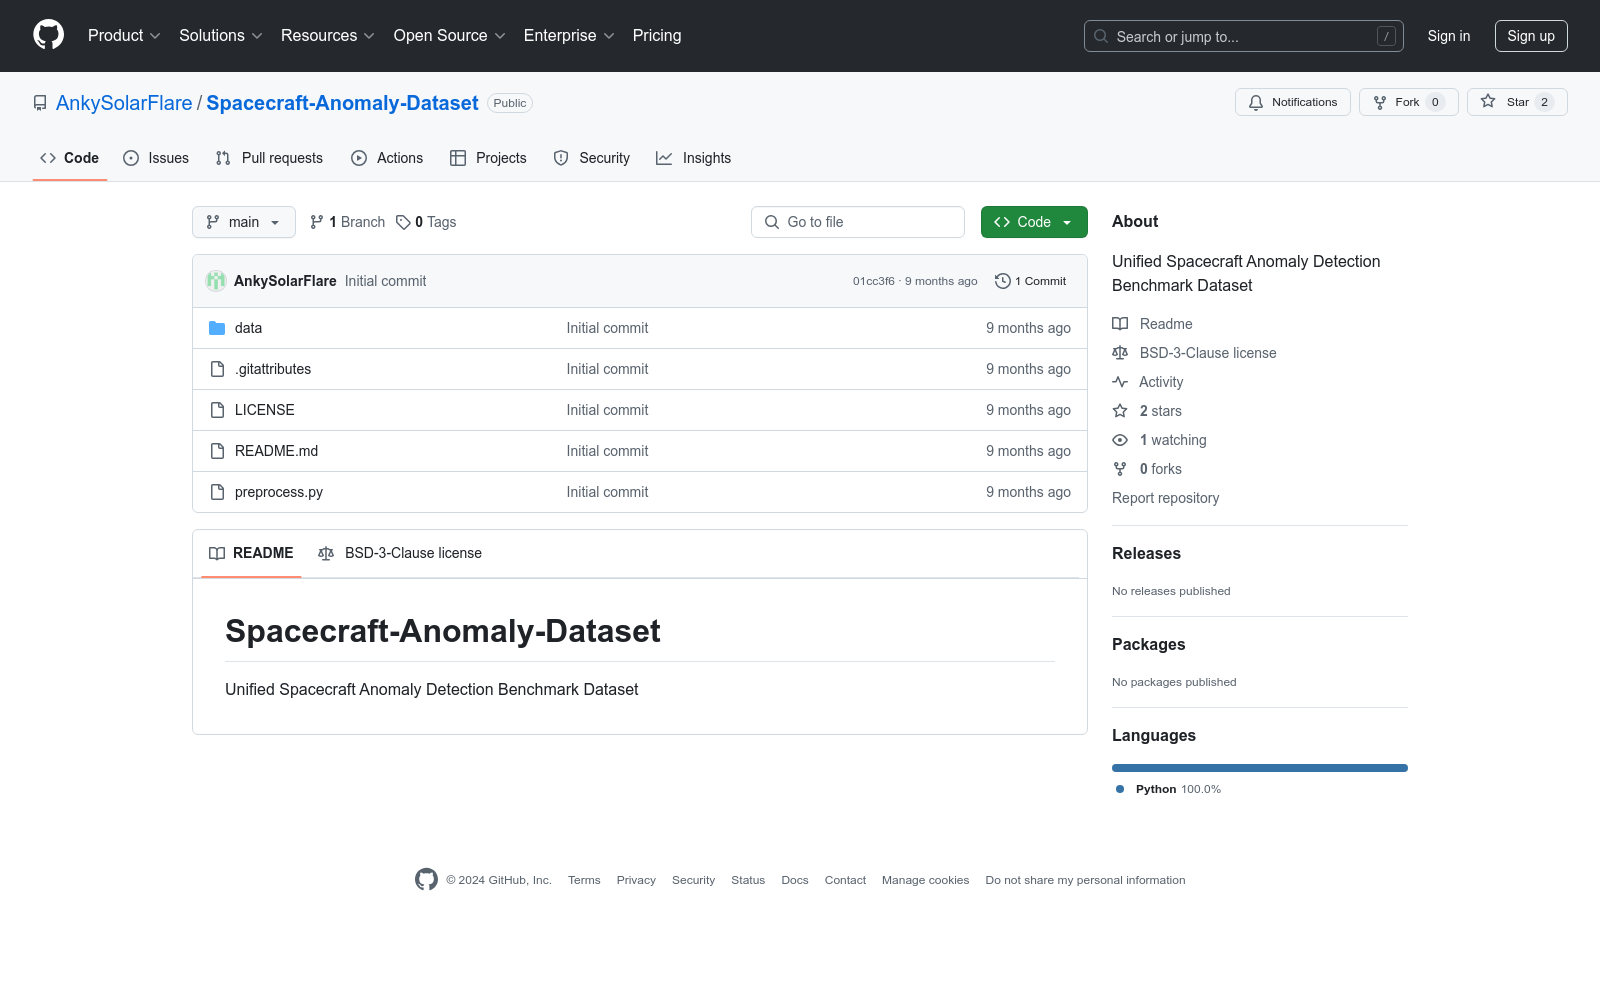Open the Issues tab
The image size is (1600, 1000).
tap(156, 158)
